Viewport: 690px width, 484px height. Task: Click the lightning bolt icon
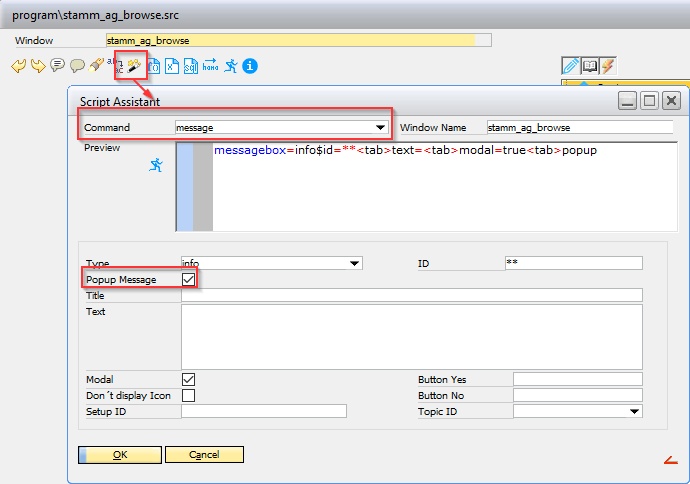click(607, 66)
